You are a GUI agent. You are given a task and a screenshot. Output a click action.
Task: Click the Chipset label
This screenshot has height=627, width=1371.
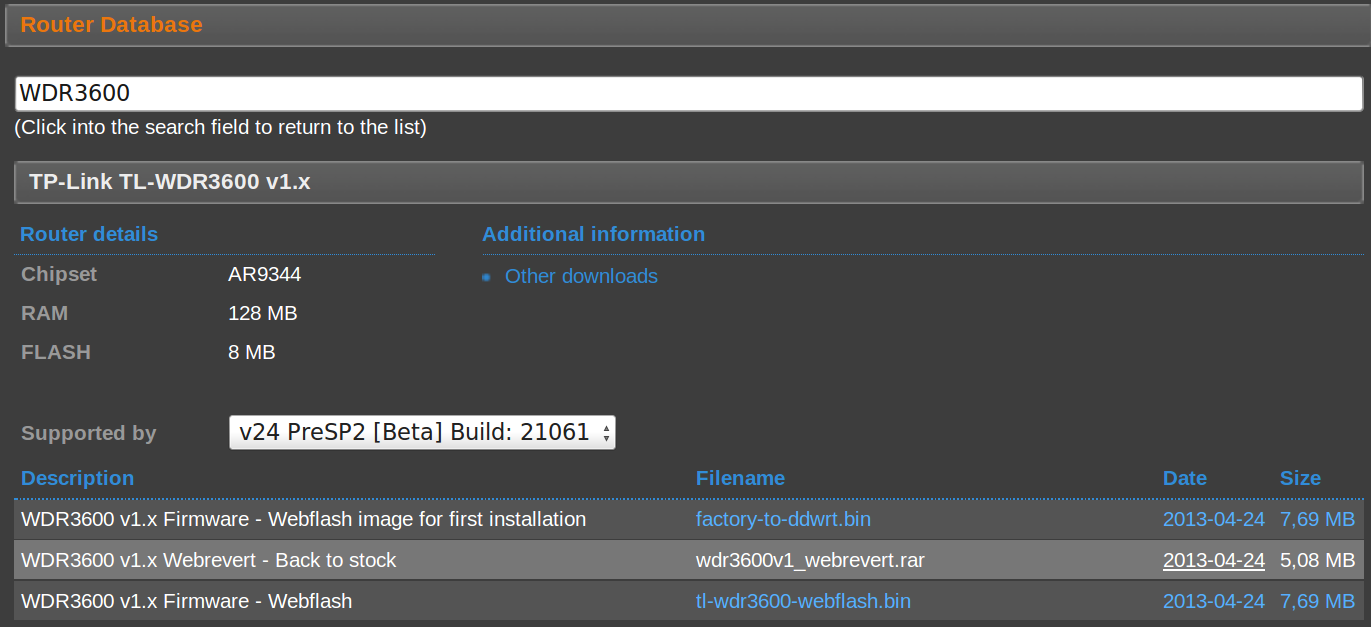[59, 274]
